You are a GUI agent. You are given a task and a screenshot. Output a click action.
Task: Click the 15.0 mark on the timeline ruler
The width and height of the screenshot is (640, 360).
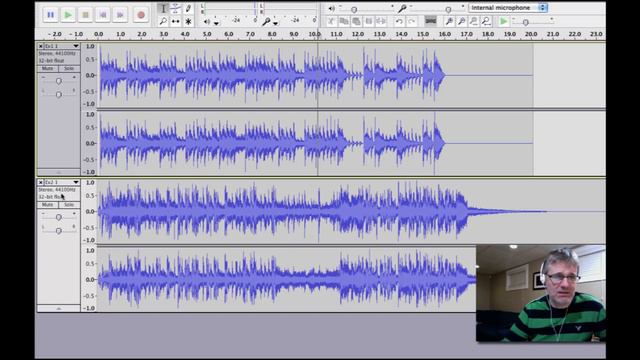pyautogui.click(x=423, y=34)
